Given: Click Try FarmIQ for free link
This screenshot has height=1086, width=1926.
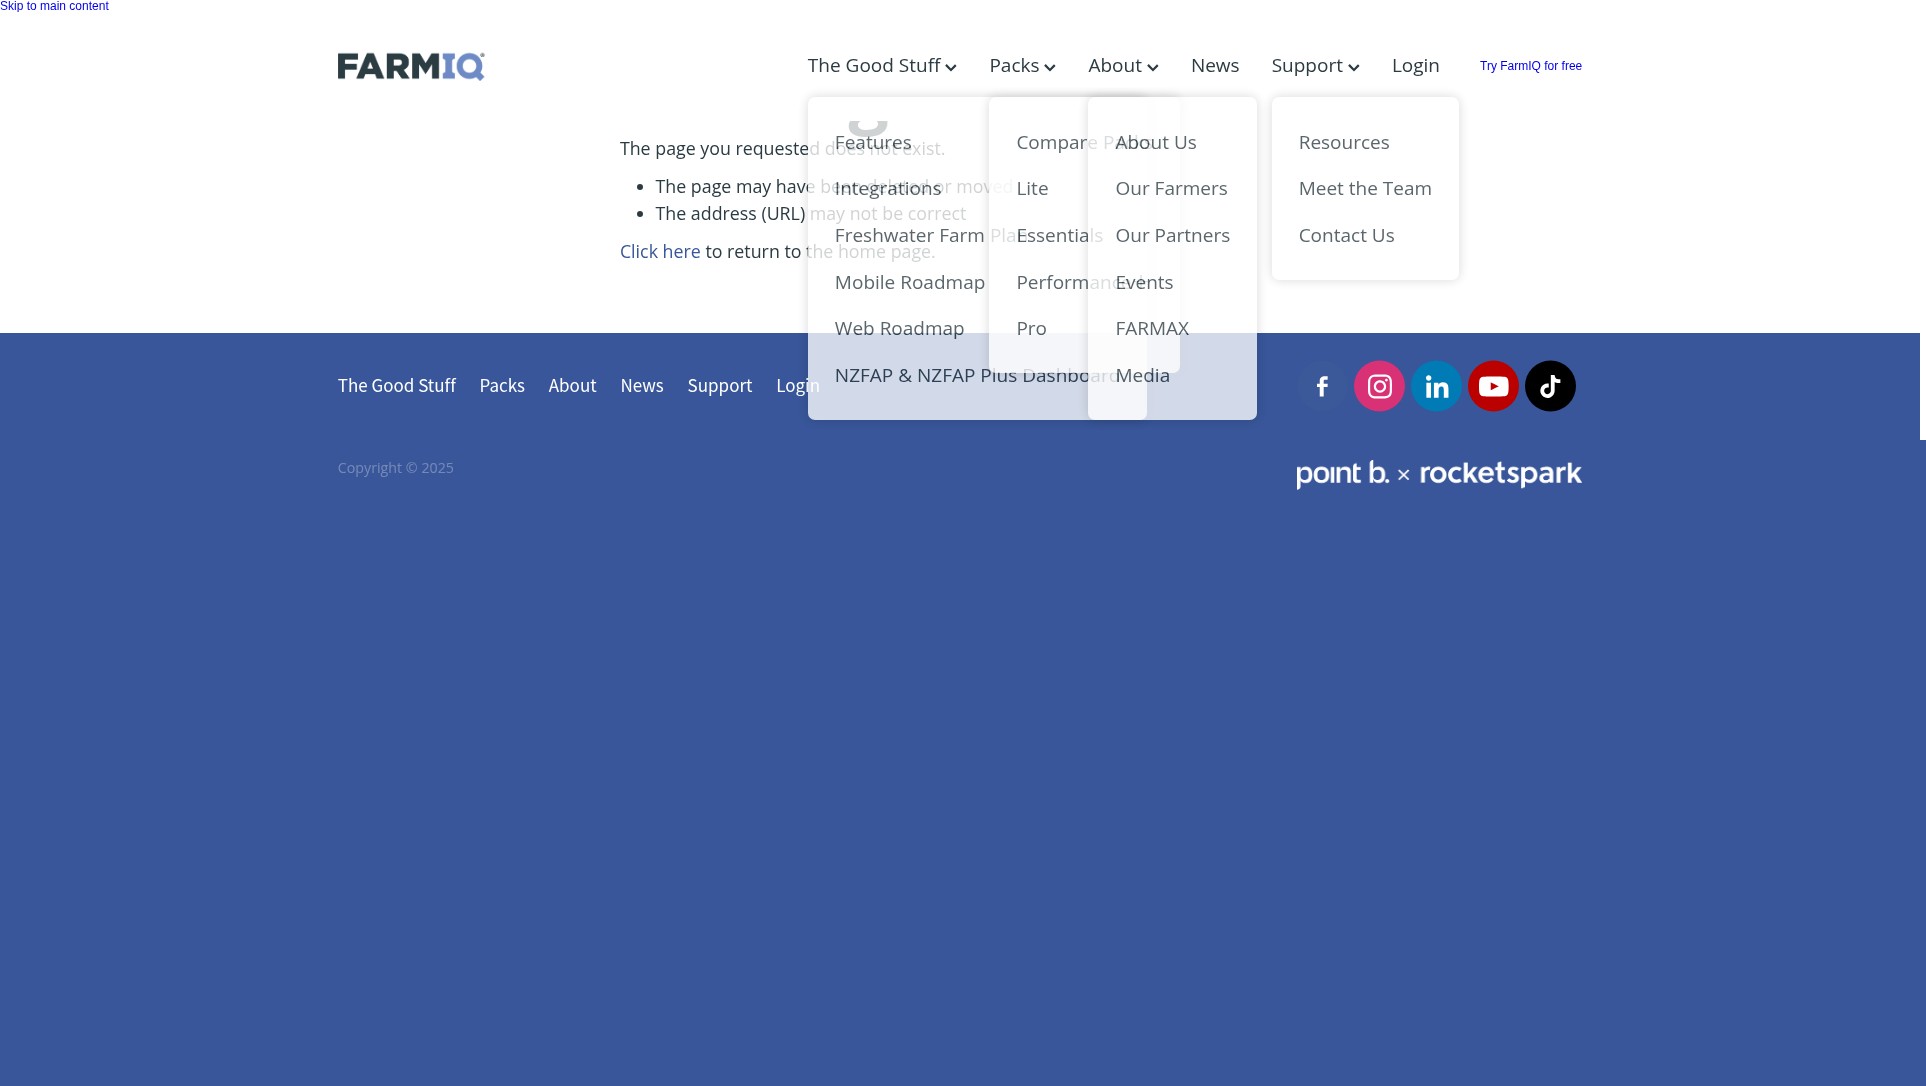Looking at the screenshot, I should (1530, 66).
